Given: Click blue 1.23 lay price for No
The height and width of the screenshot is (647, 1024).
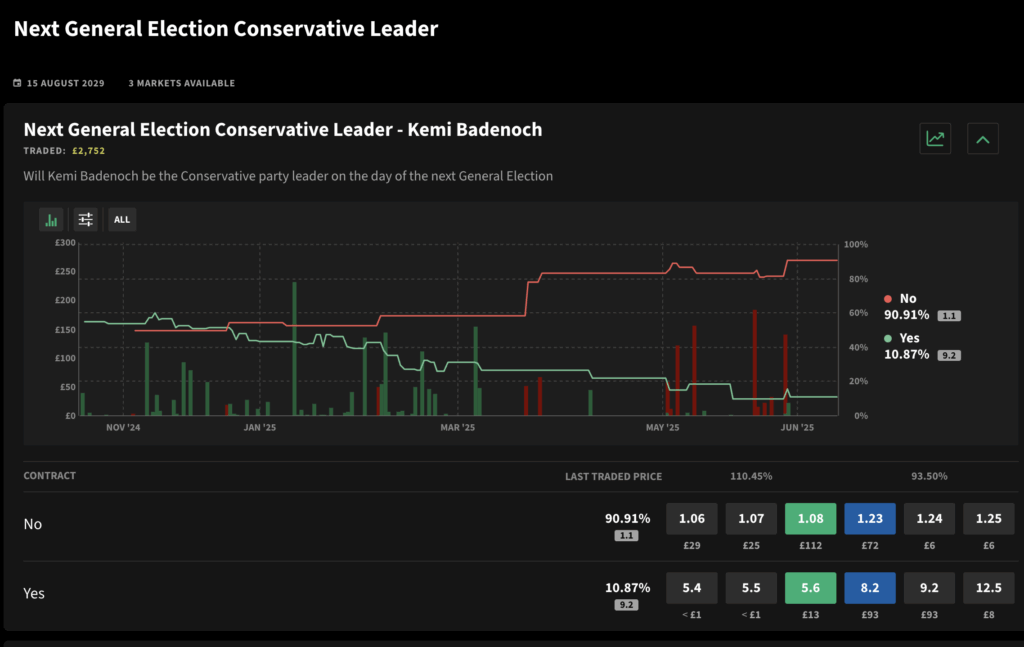Looking at the screenshot, I should click(x=870, y=518).
